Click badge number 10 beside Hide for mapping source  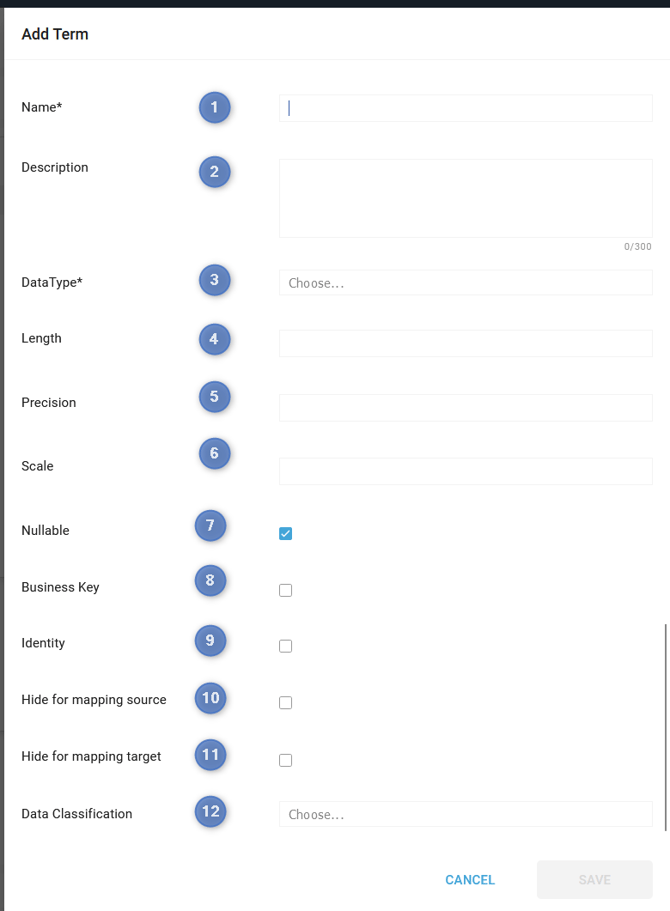point(210,697)
